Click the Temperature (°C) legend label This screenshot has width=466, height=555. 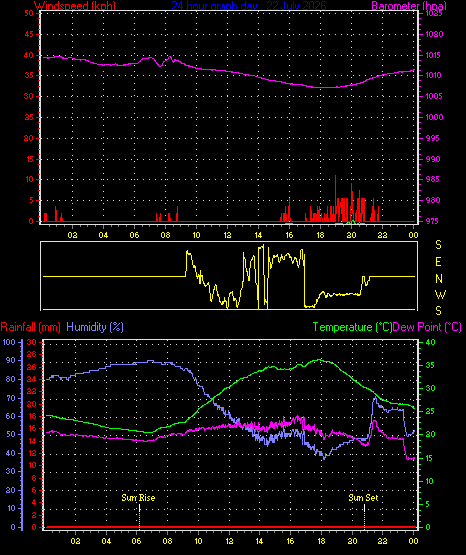click(352, 327)
